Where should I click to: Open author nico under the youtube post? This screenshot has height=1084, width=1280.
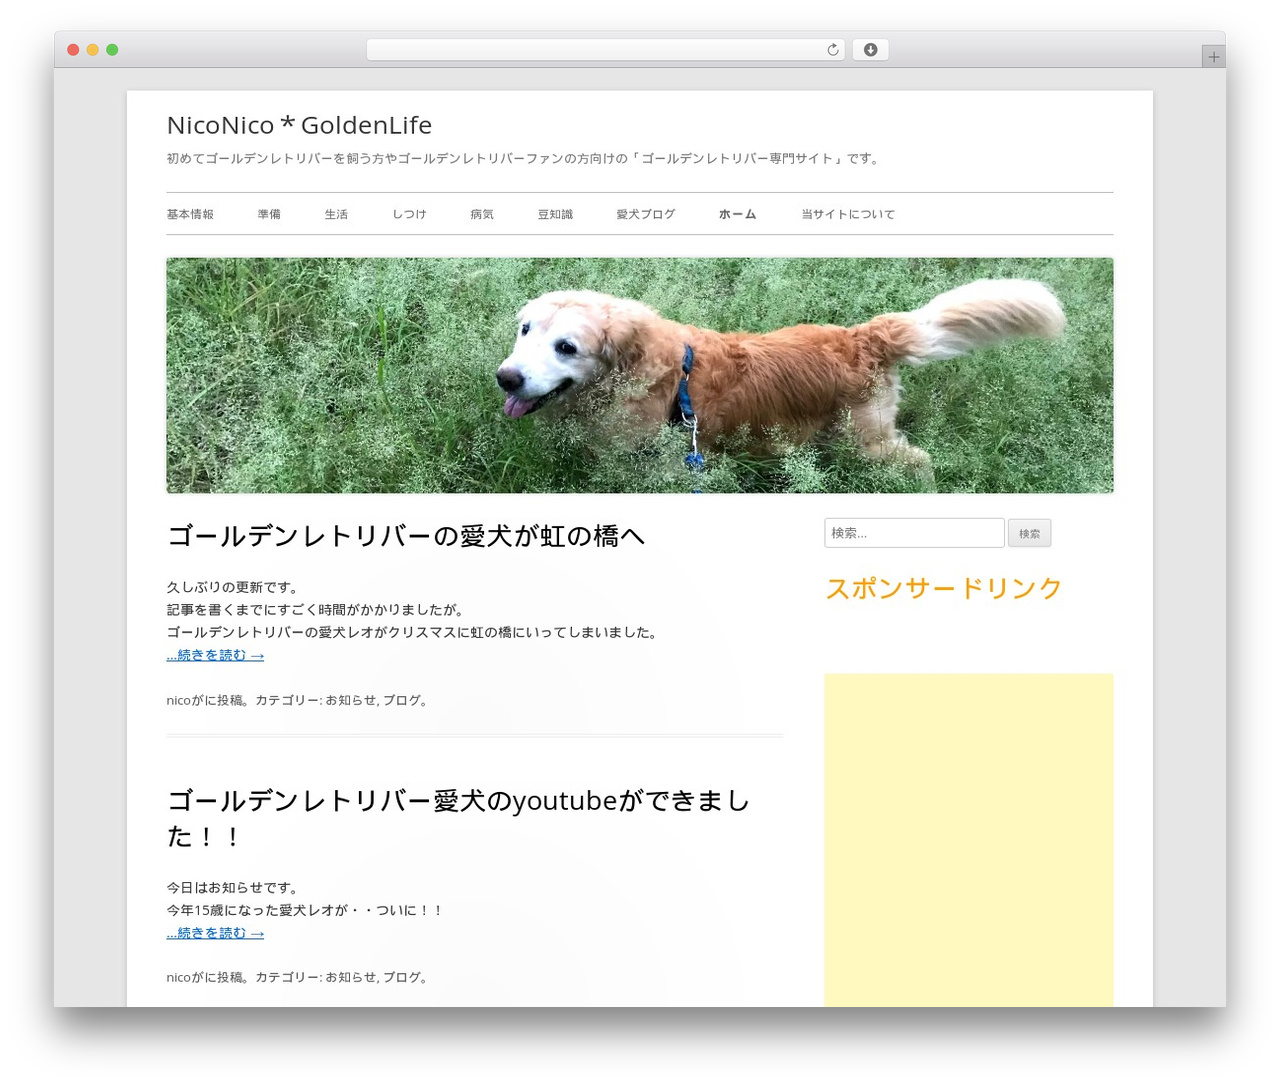[178, 977]
